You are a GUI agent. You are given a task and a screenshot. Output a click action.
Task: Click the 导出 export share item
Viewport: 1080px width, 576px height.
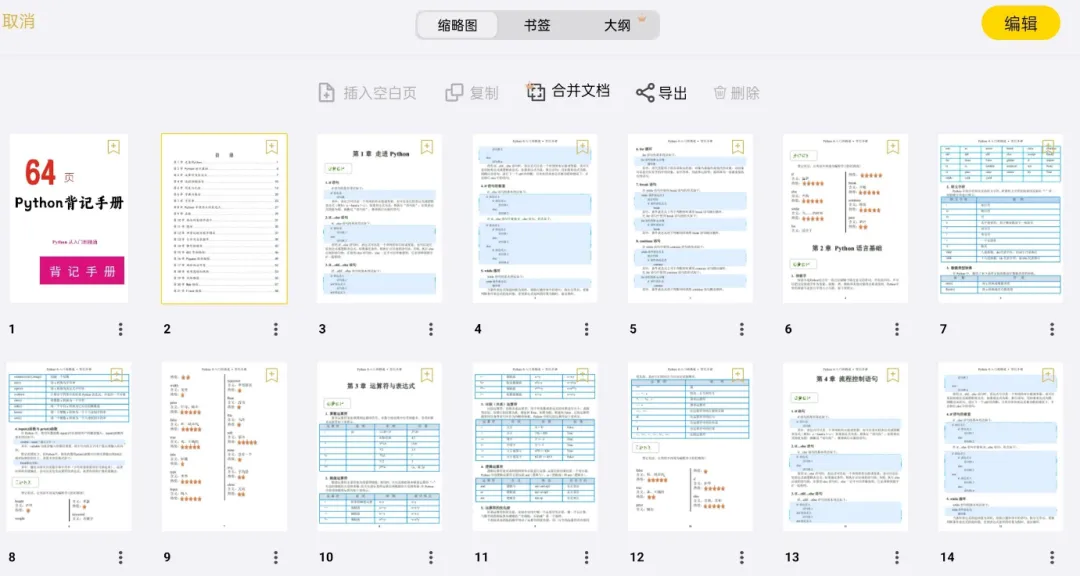[x=661, y=93]
